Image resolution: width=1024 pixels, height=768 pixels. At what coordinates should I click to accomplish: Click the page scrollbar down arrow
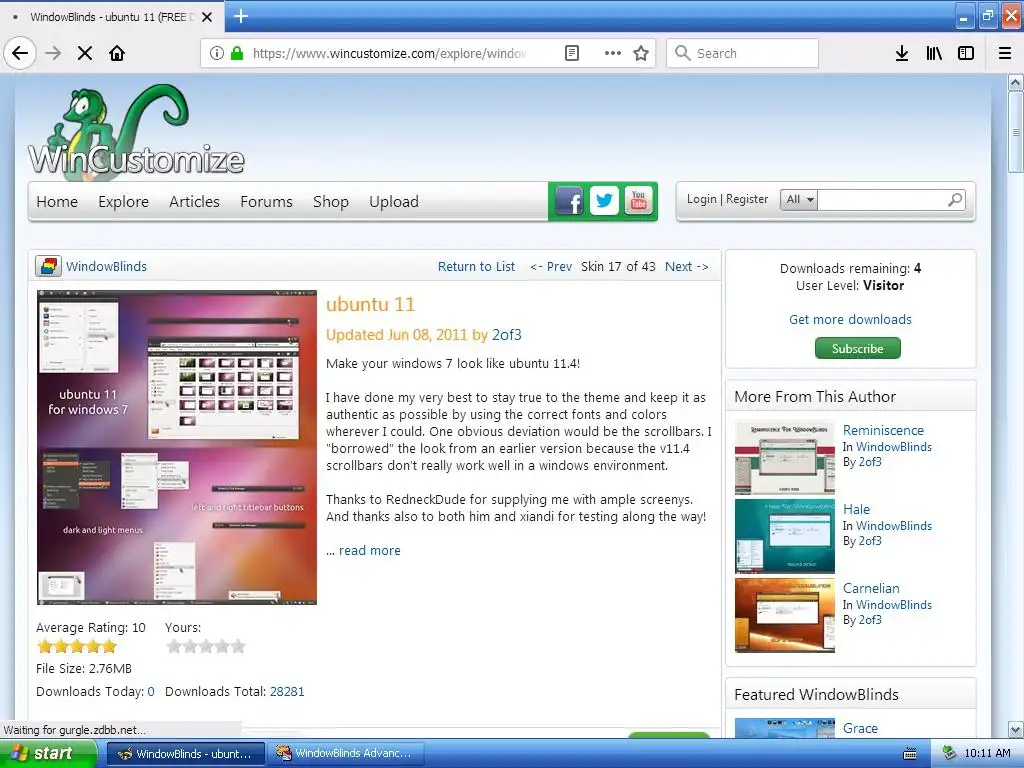(x=1015, y=729)
